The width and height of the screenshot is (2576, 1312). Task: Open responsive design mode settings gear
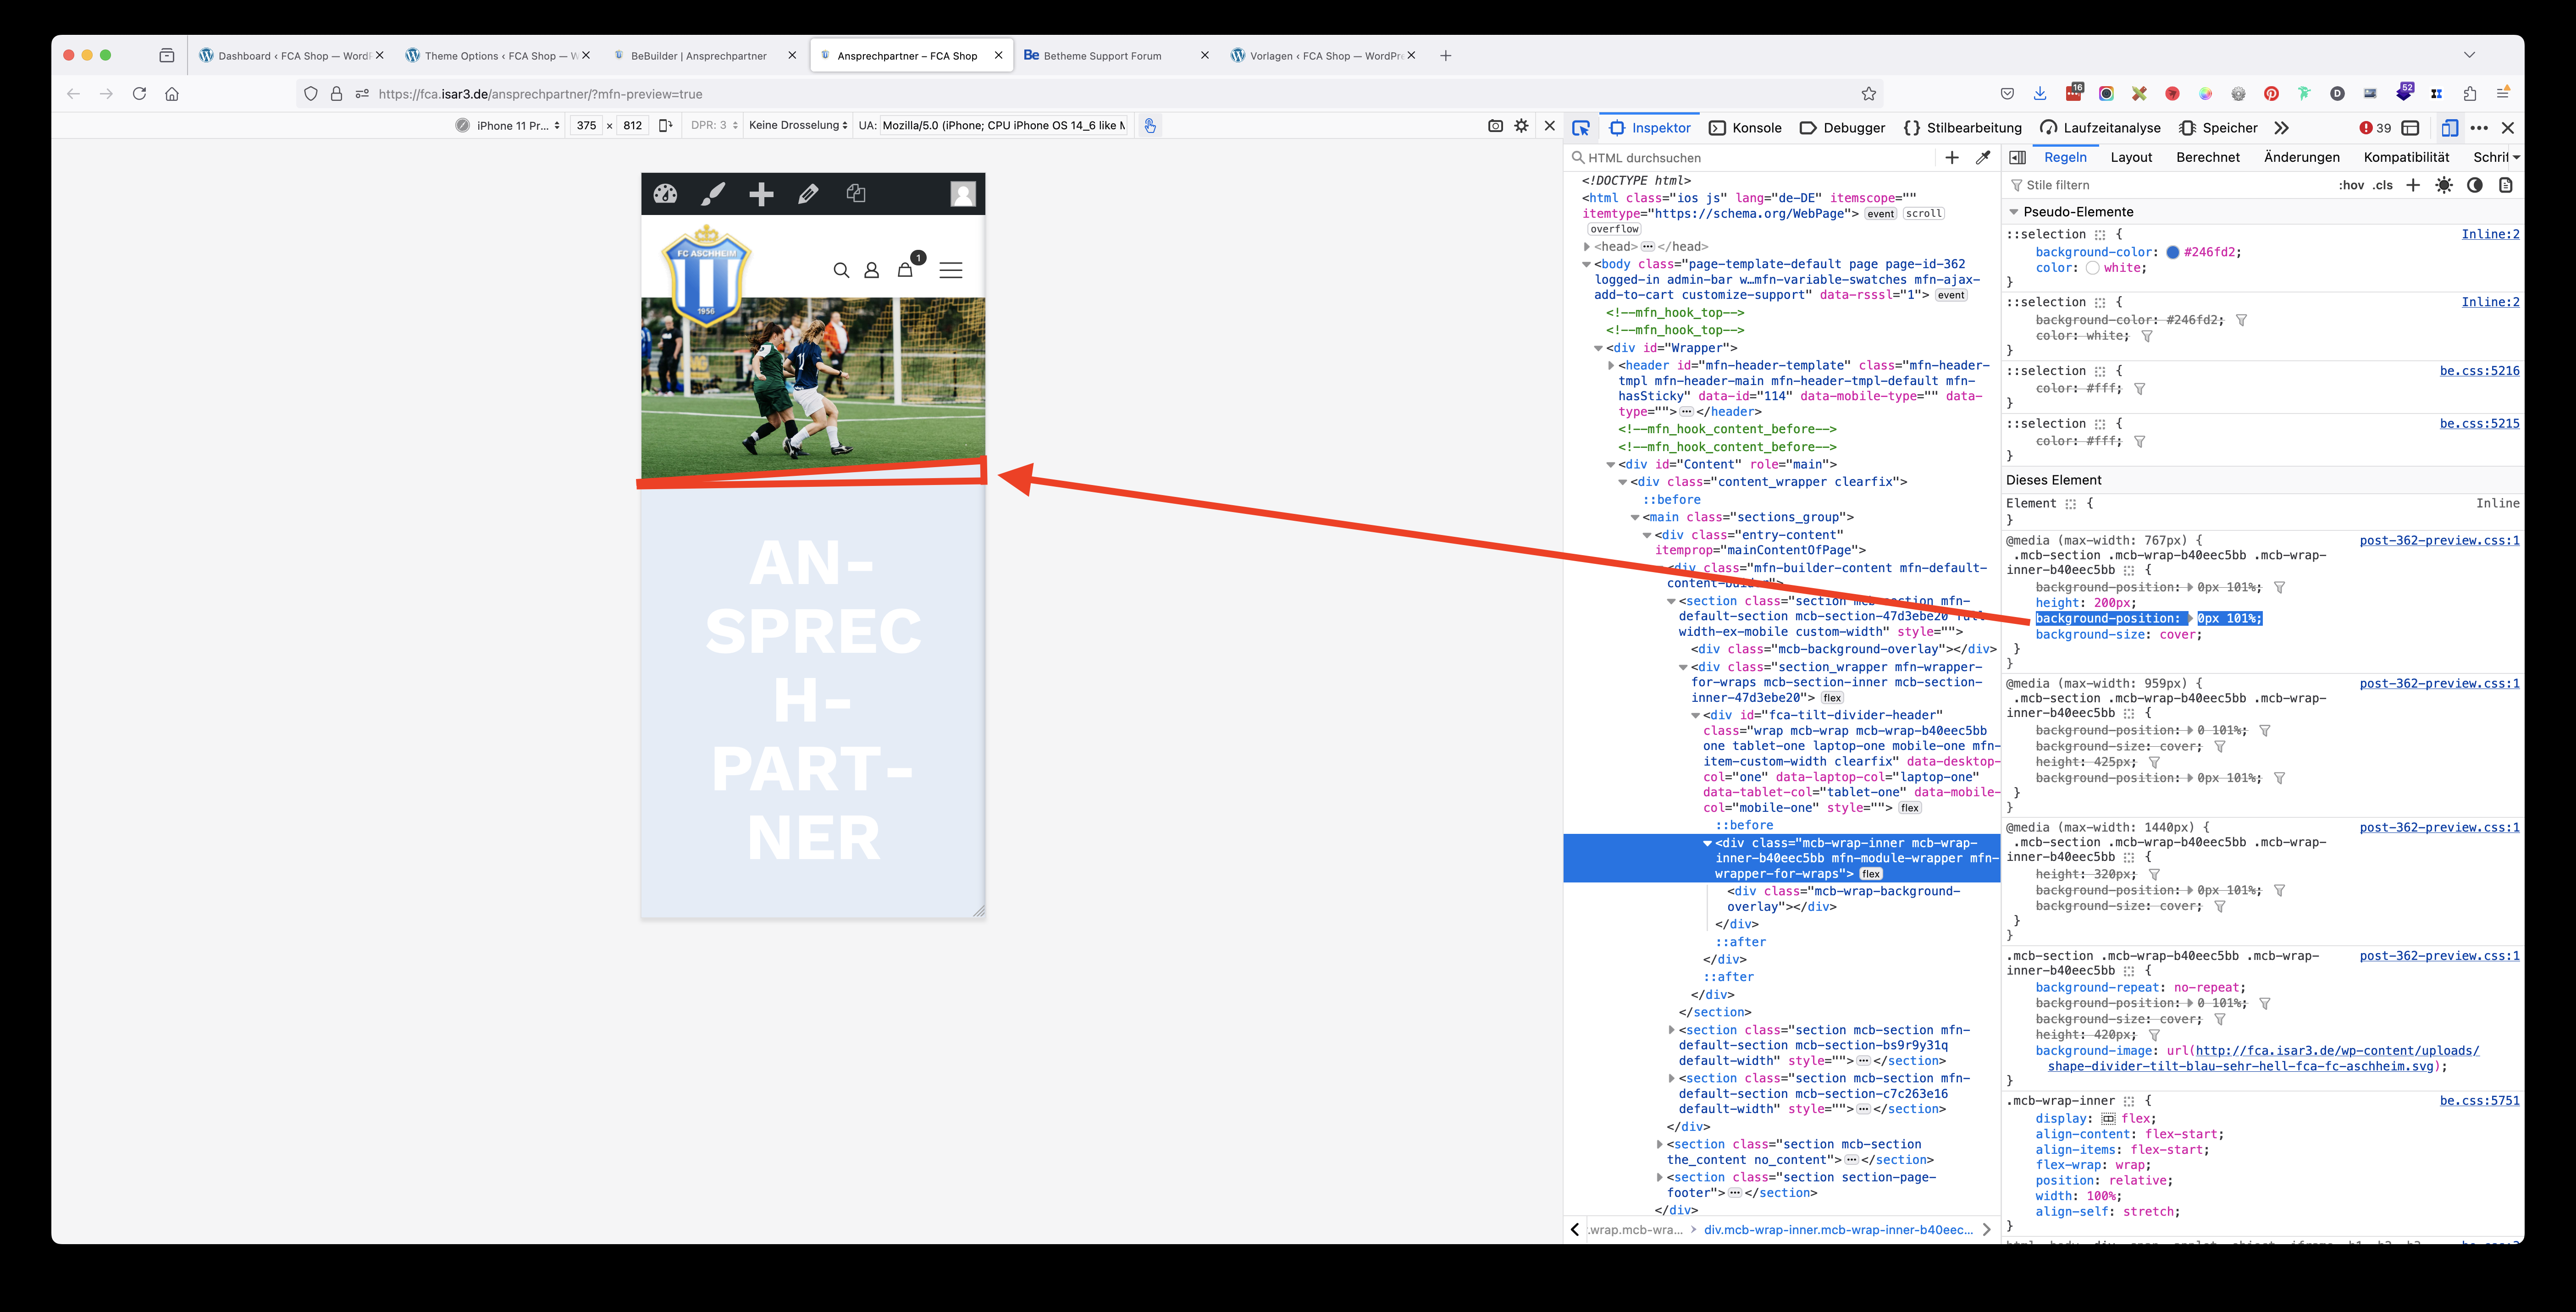click(x=1522, y=126)
